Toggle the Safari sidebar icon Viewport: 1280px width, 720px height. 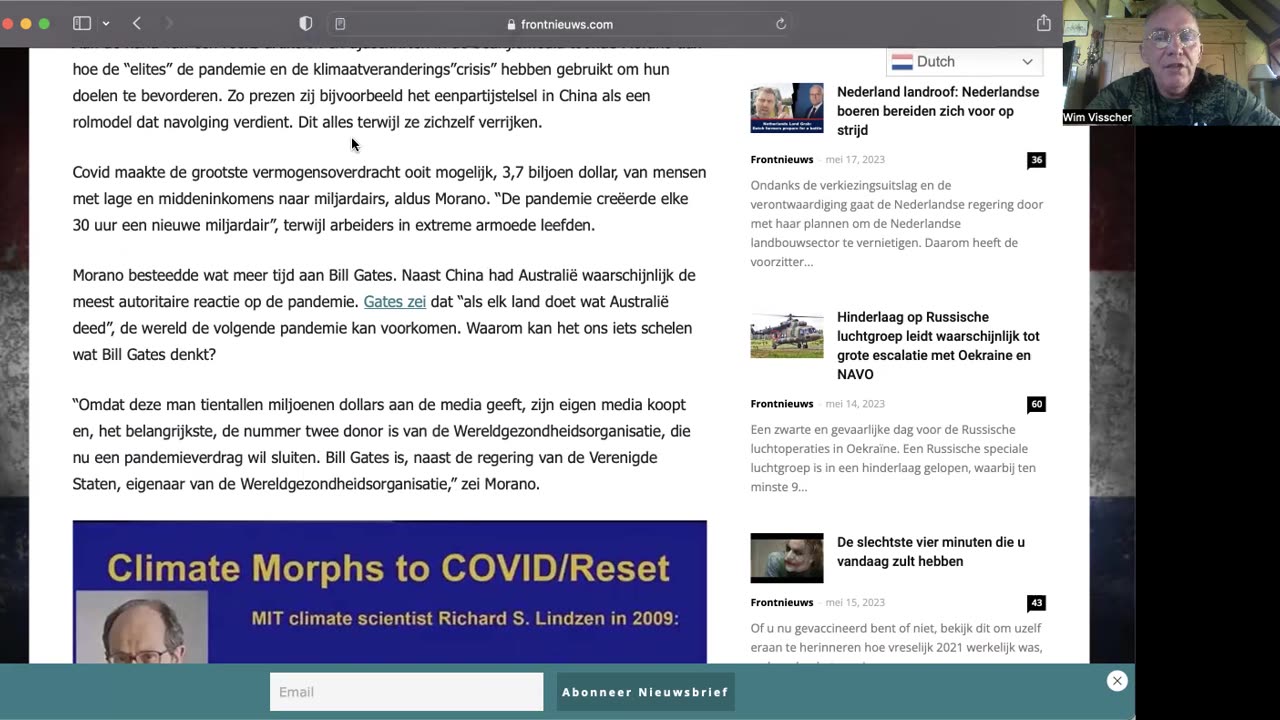[82, 23]
